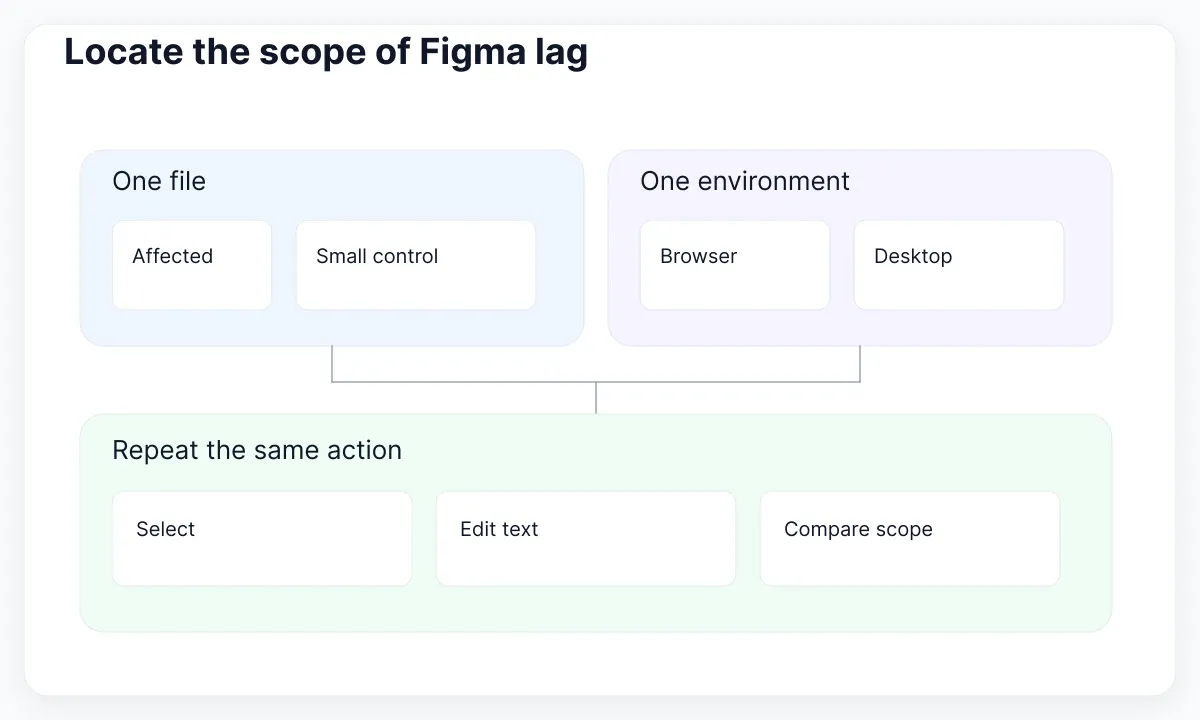Click the 'Locate the scope of Figma lag' heading
The height and width of the screenshot is (720, 1200).
[326, 52]
